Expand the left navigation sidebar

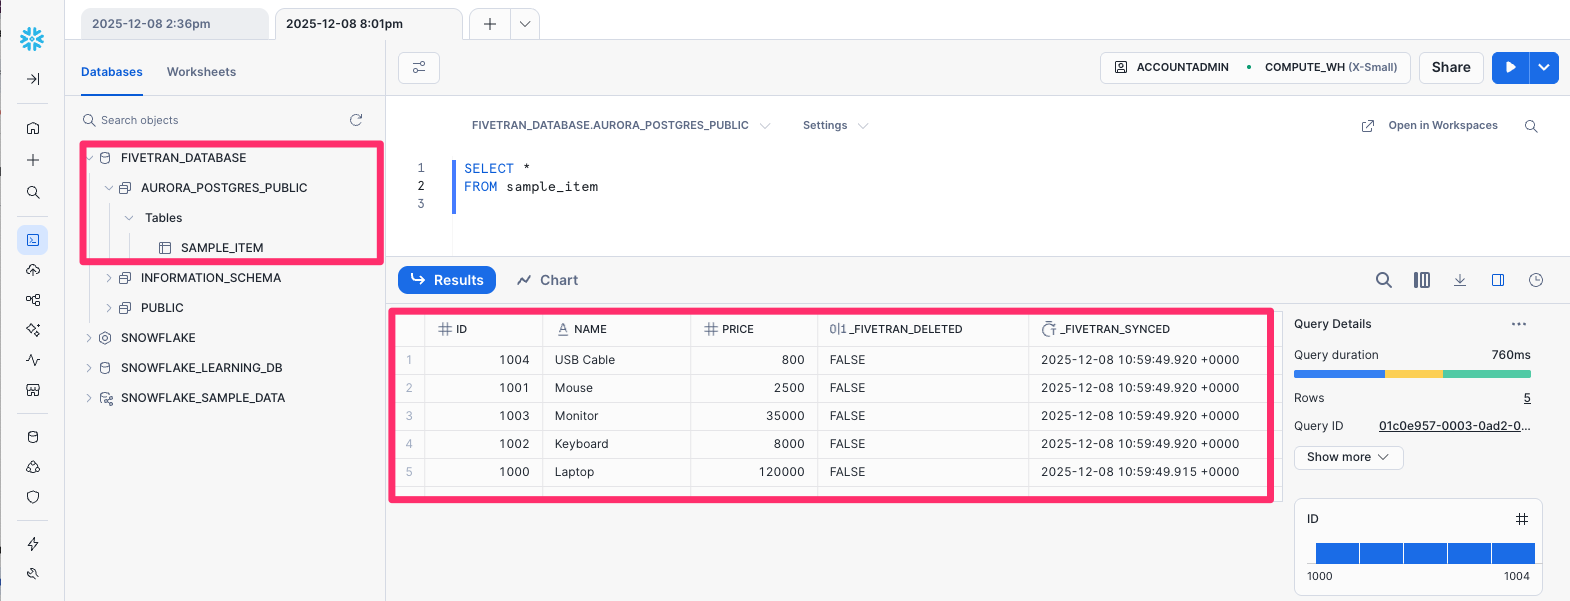tap(33, 79)
